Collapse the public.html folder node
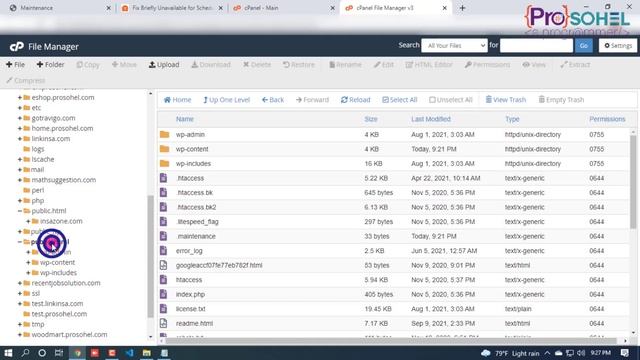Screen dimensions: 640x360 coord(20,211)
